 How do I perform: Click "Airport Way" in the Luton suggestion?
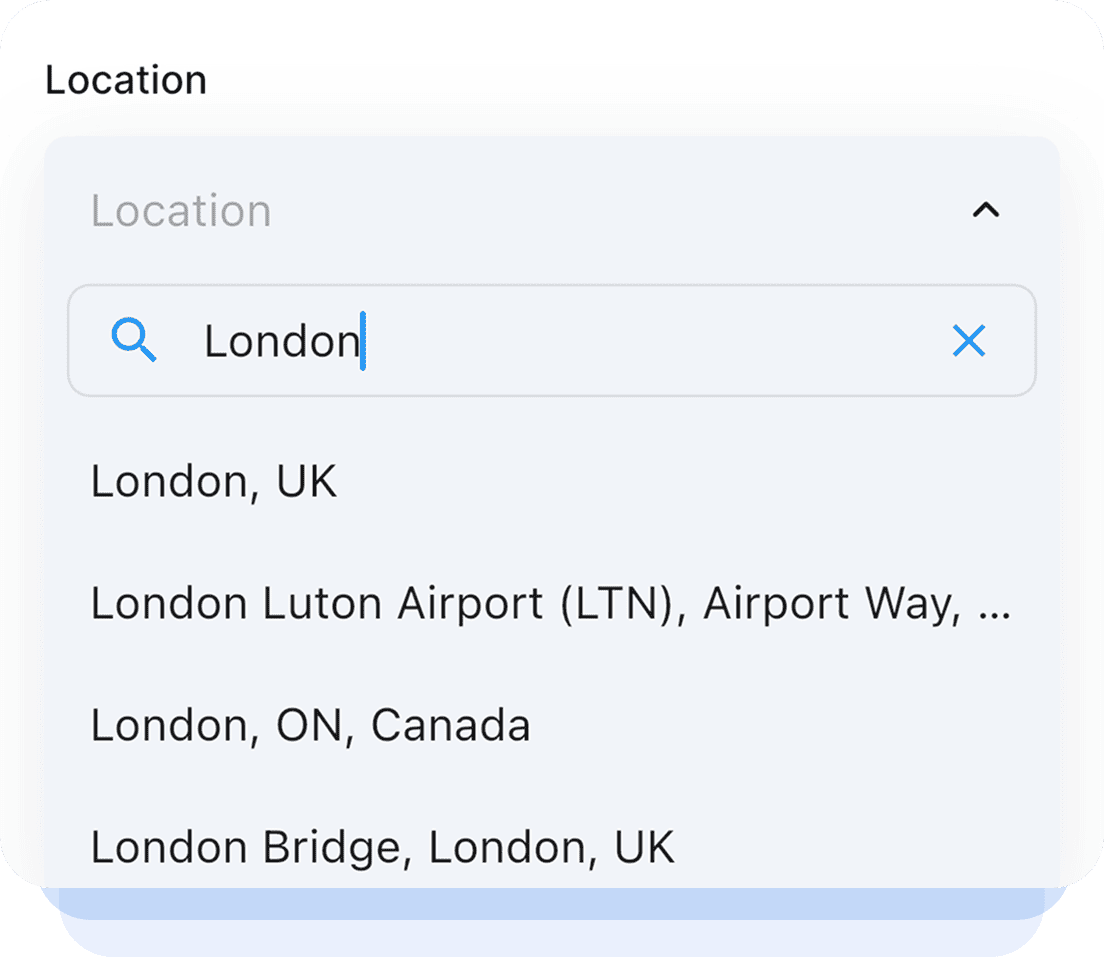[824, 604]
